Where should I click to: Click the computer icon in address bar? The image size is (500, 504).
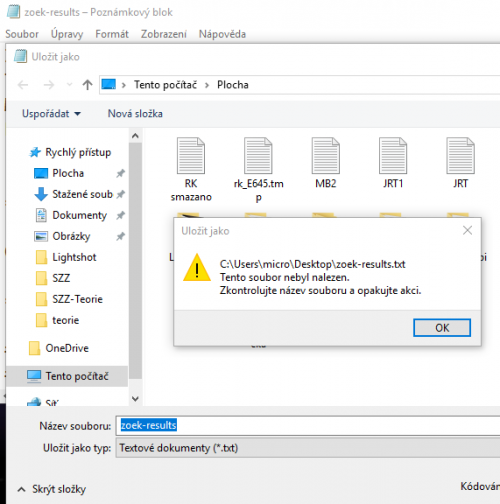109,84
